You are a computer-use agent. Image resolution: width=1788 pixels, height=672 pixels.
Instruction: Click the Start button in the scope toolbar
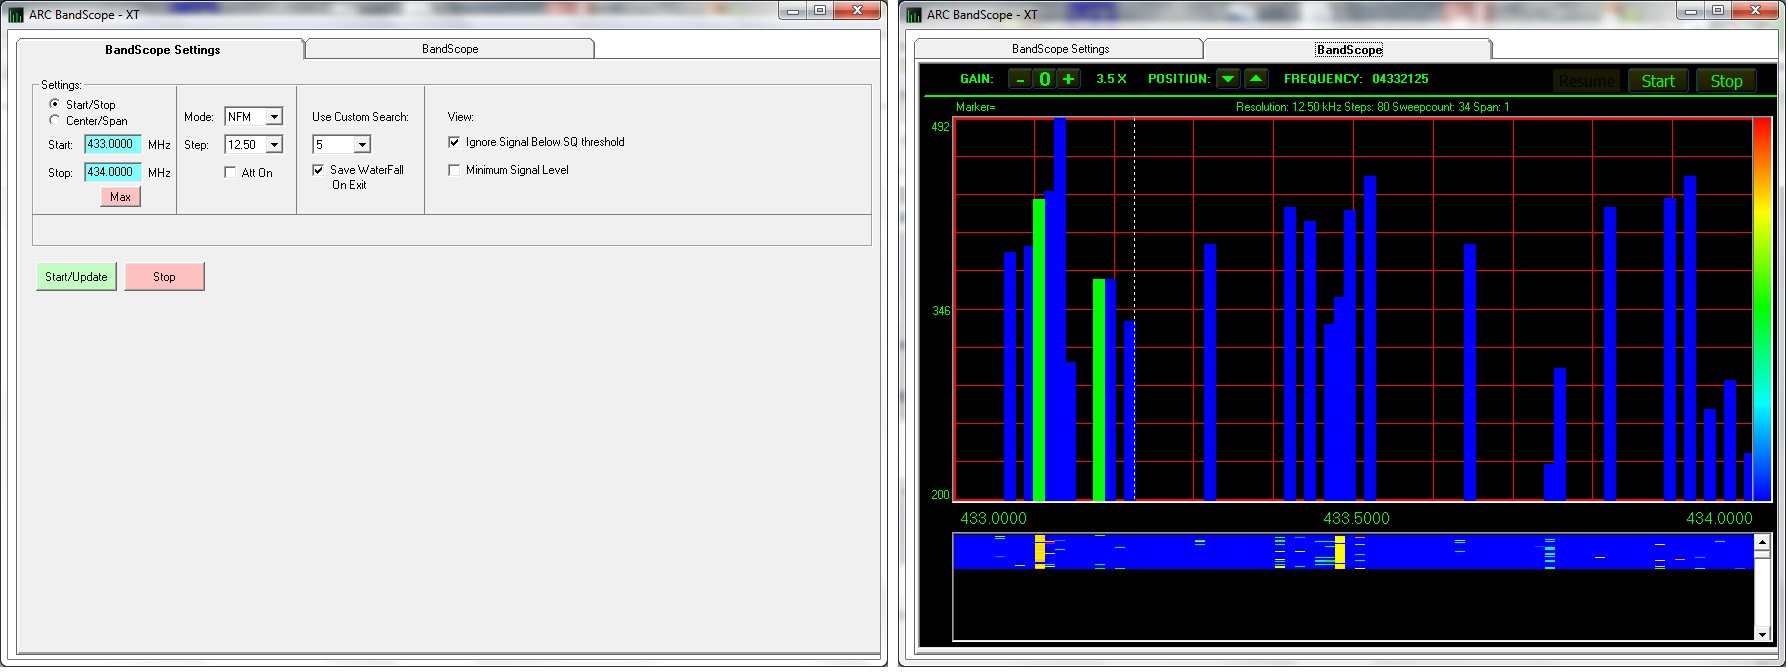point(1658,81)
